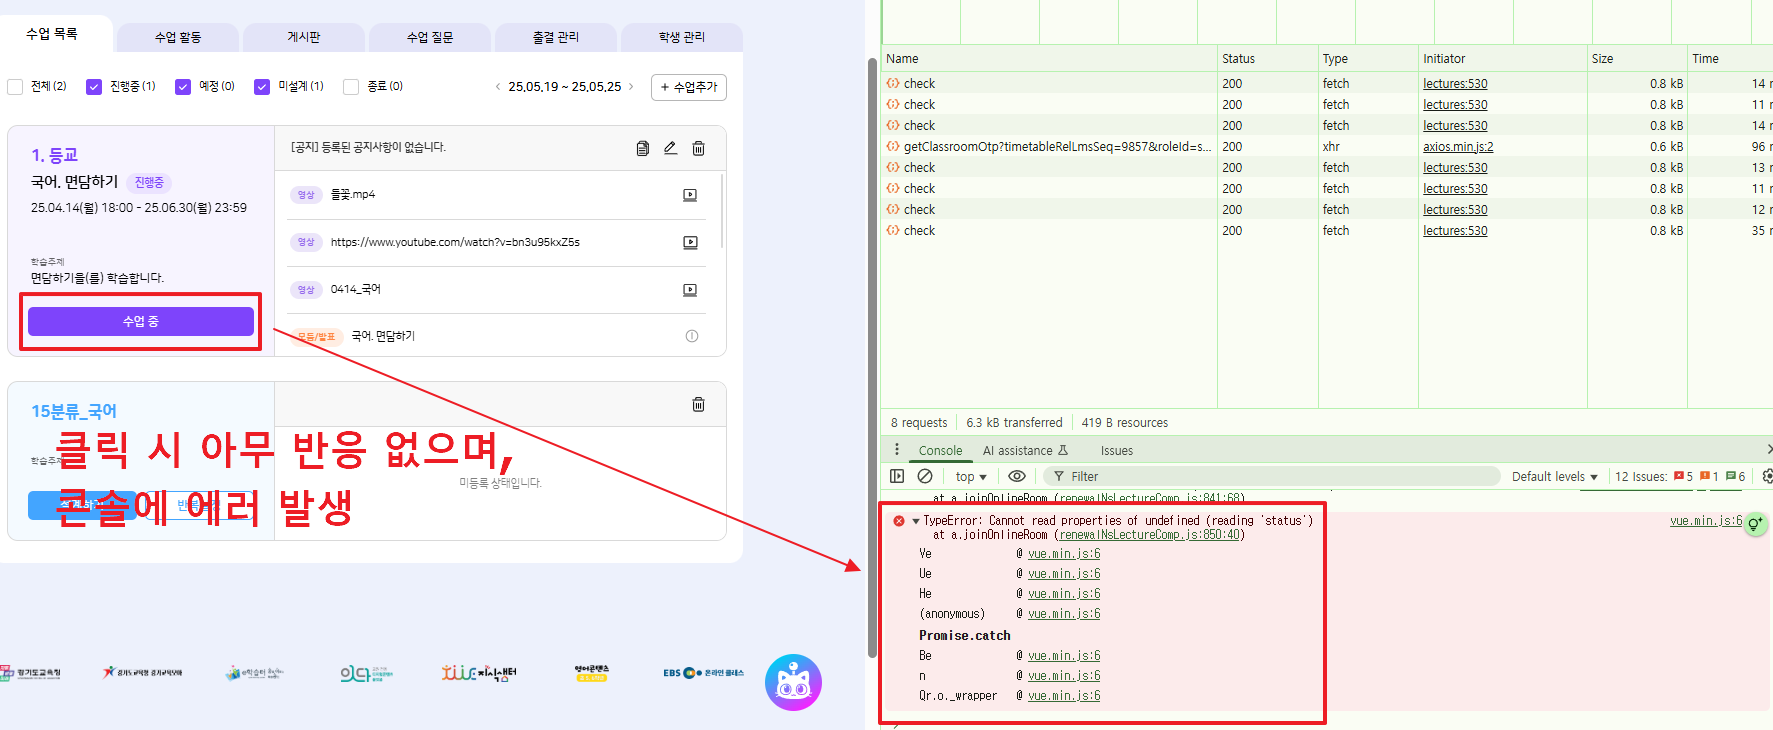Collapse the TypeError stack trace triangle
This screenshot has width=1773, height=730.
point(915,521)
